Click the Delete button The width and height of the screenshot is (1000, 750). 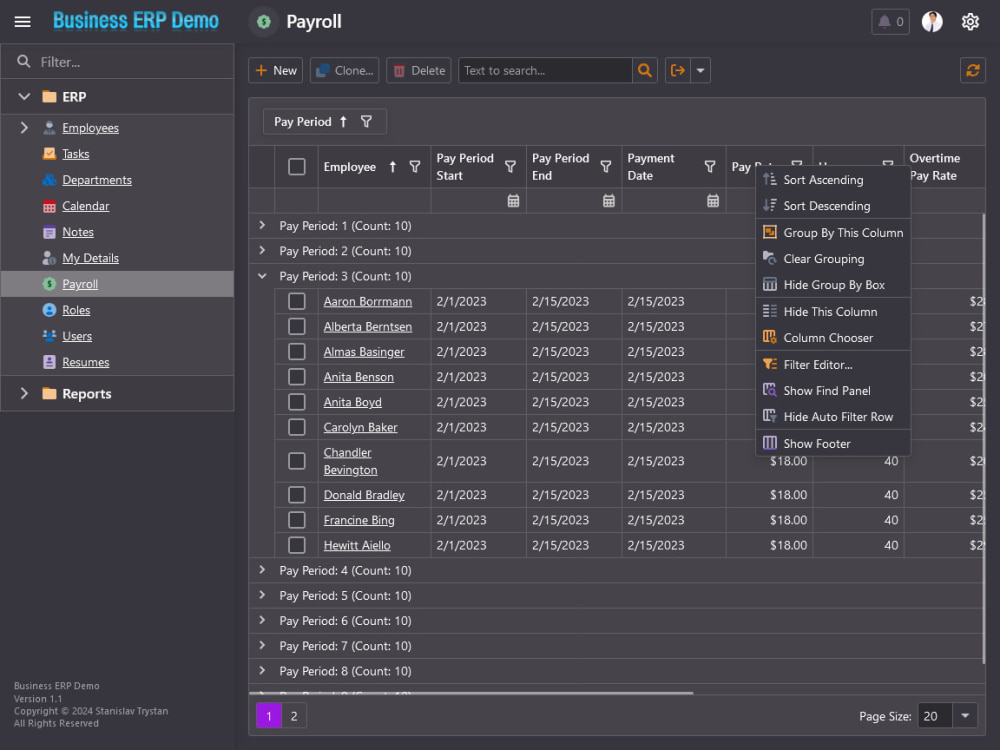coord(419,70)
